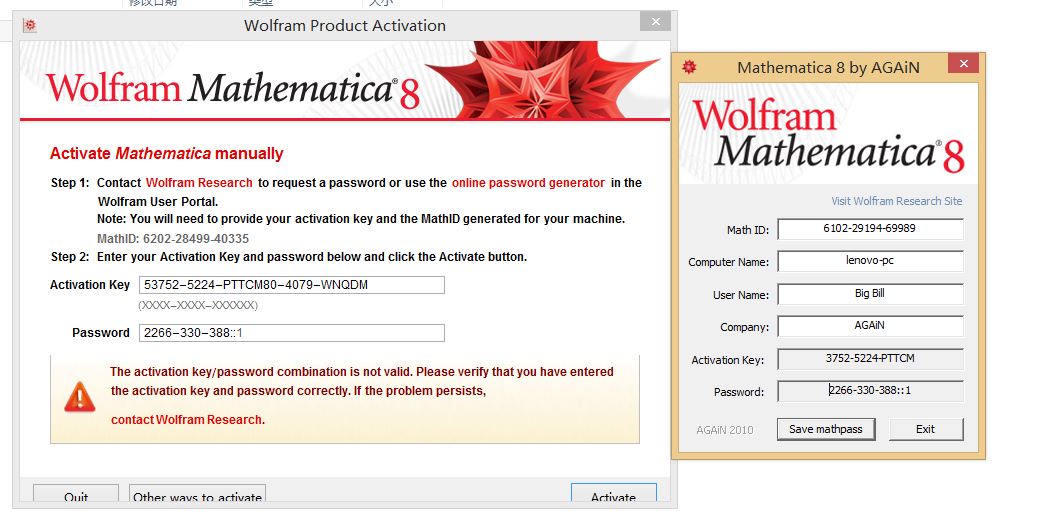Click the Activate button
The height and width of the screenshot is (516, 1038).
613,496
